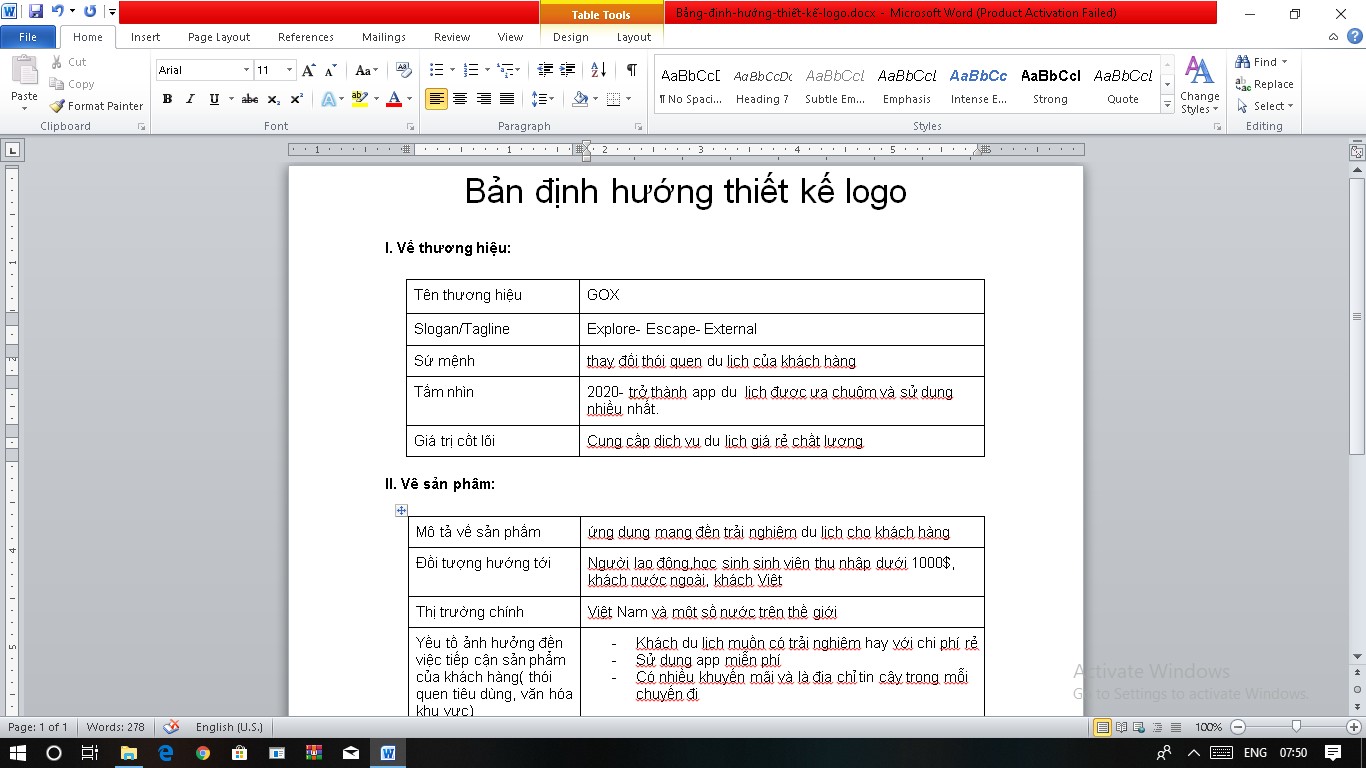The width and height of the screenshot is (1366, 768).
Task: Apply superscript formatting
Action: [297, 99]
